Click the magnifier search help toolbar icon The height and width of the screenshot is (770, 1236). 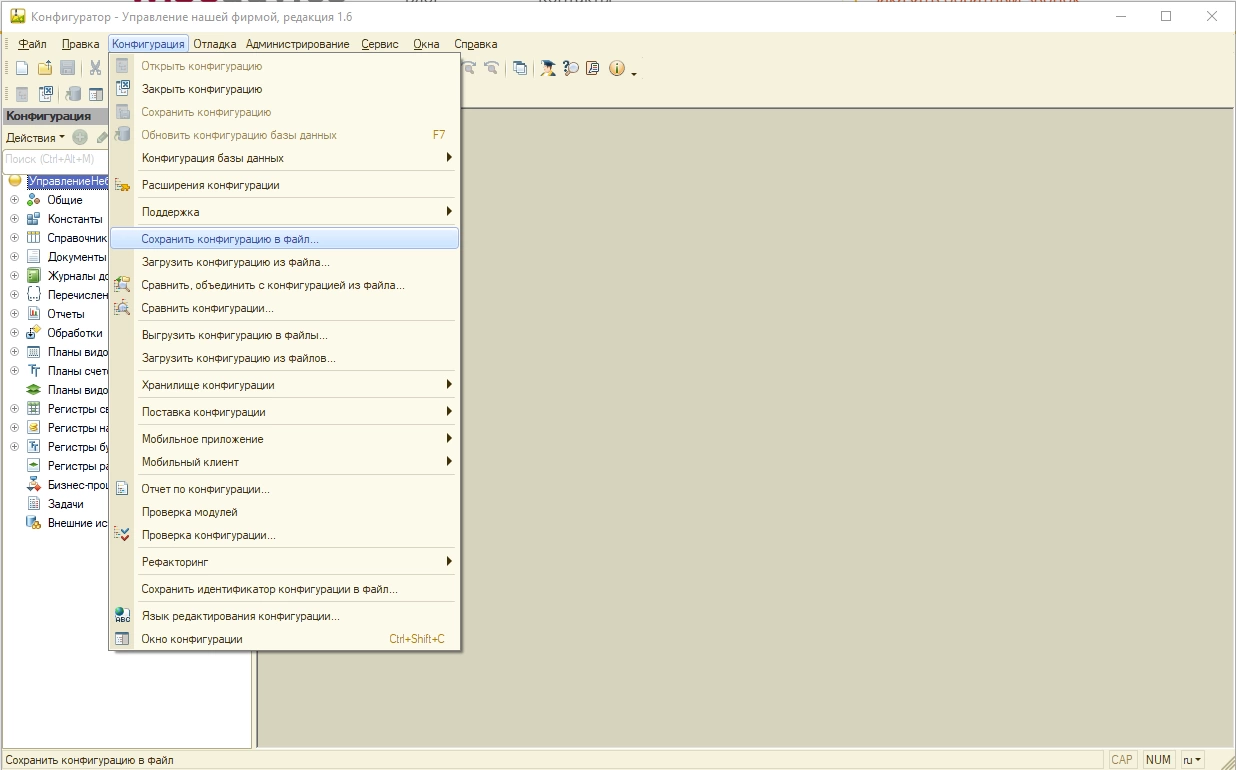pyautogui.click(x=571, y=68)
